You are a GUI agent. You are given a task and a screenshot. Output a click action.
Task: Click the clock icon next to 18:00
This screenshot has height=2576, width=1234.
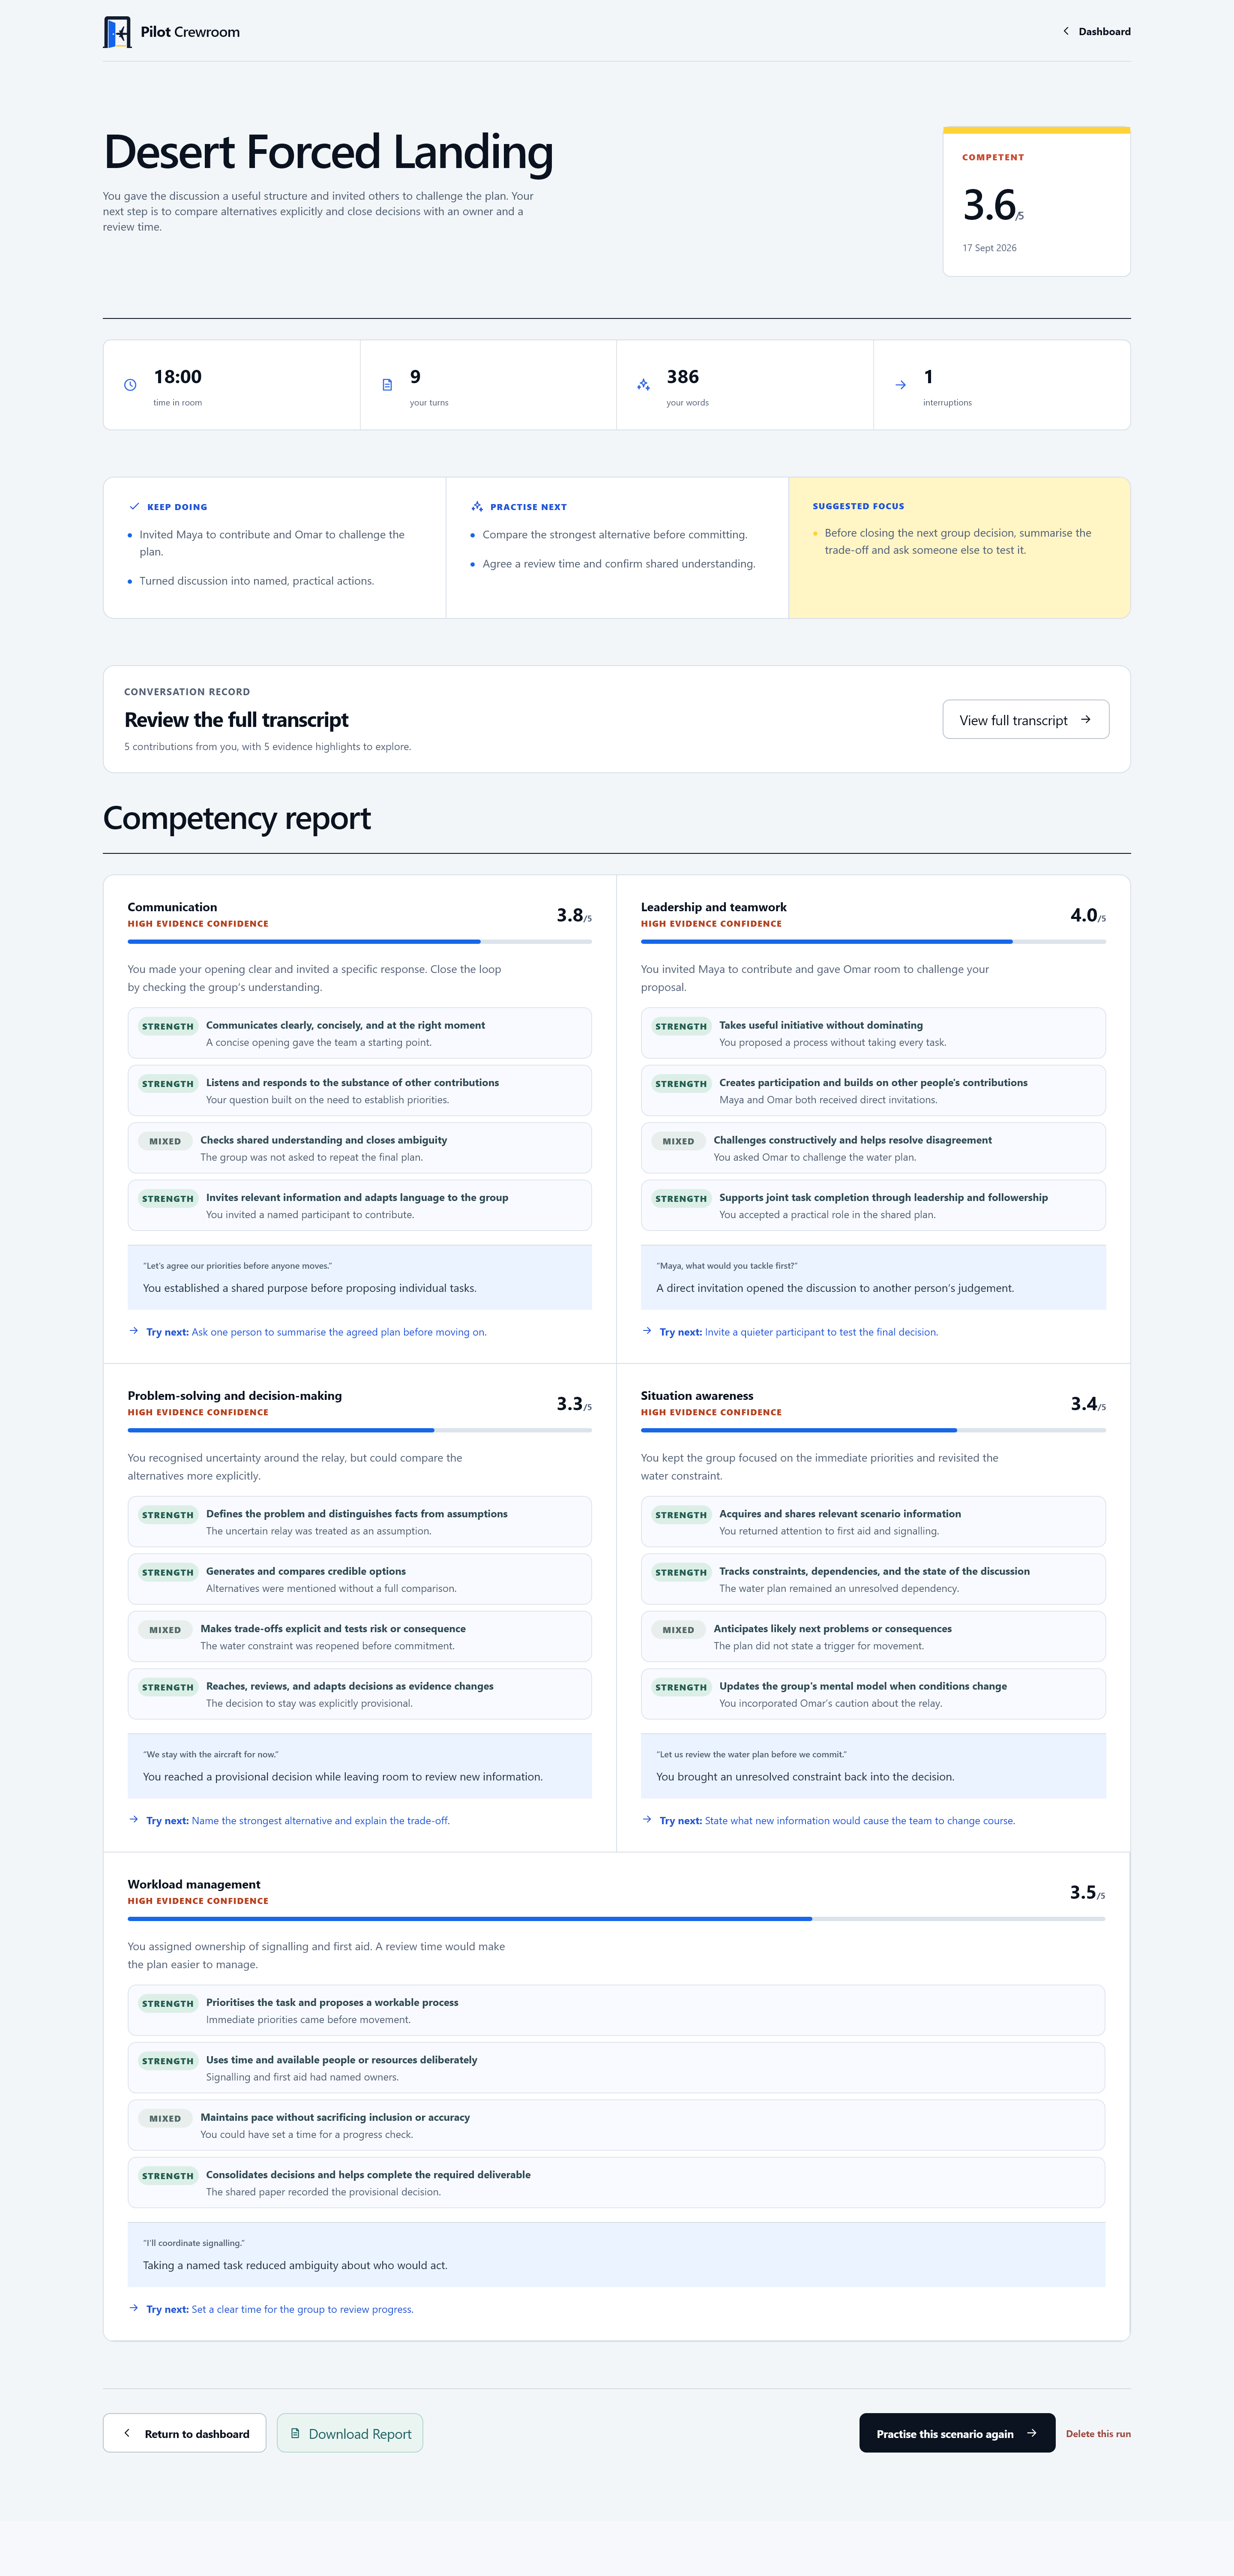click(x=130, y=385)
